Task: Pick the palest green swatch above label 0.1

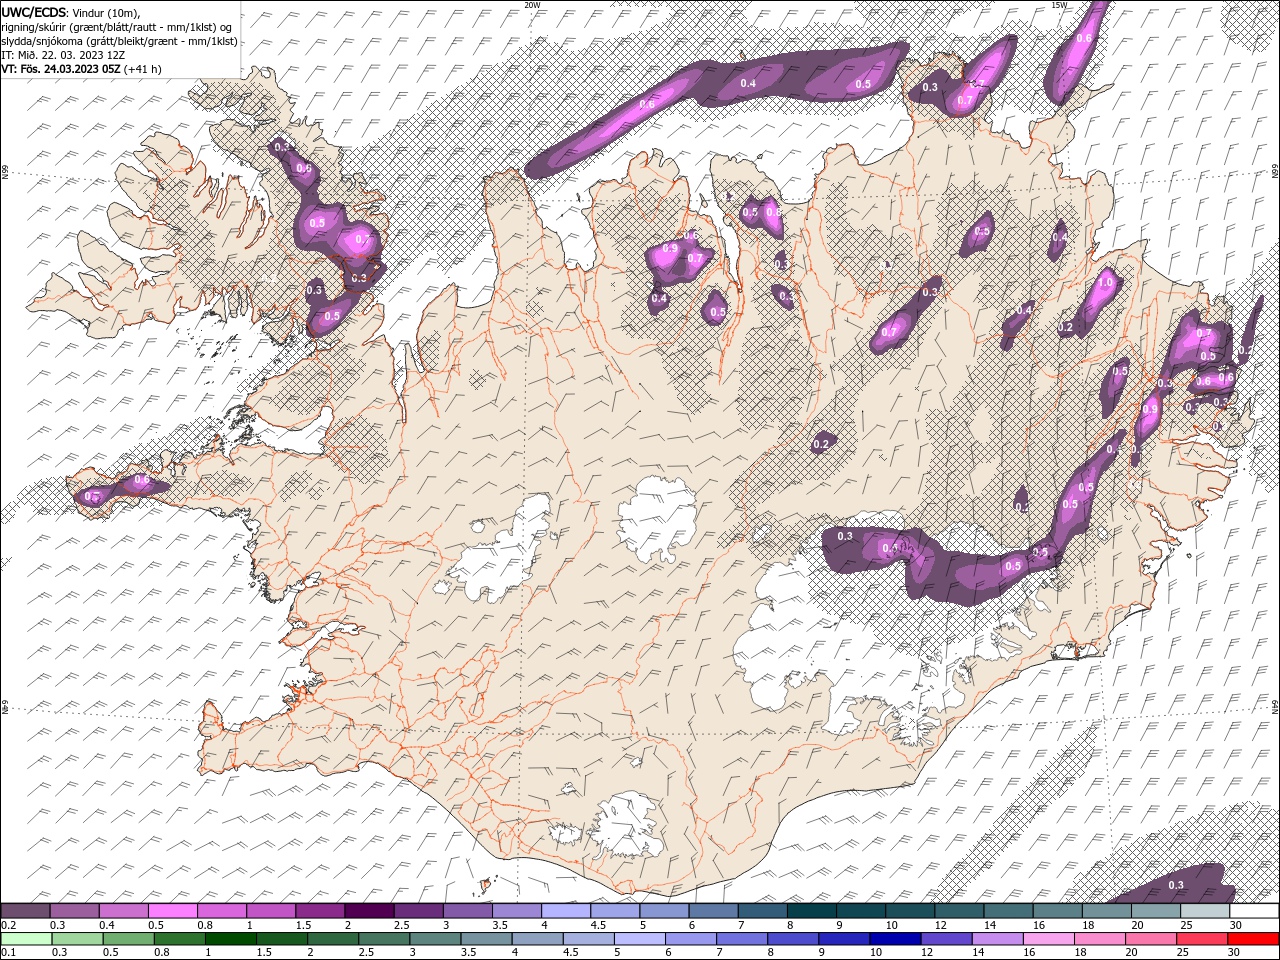Action: (x=26, y=938)
